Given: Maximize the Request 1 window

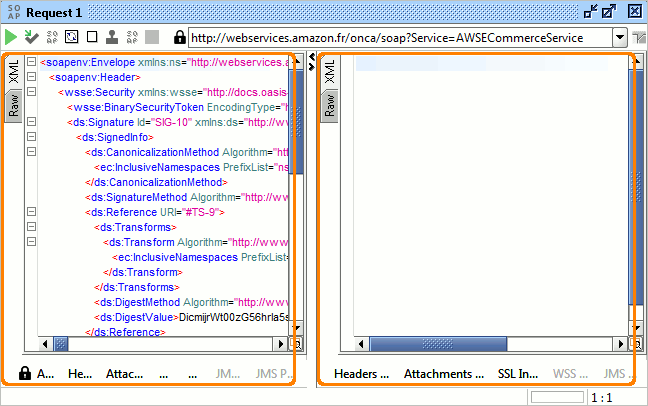Looking at the screenshot, I should tap(609, 12).
